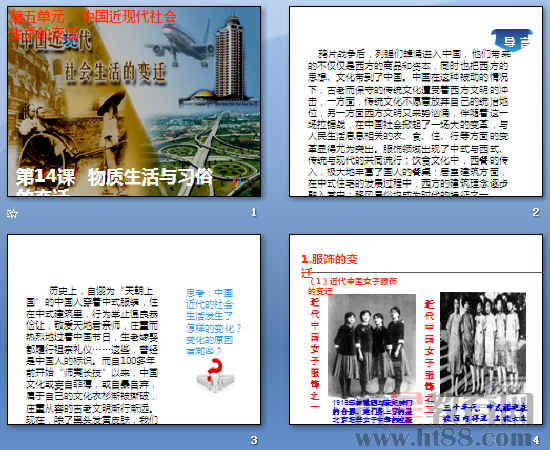Click slide number 2 label

click(x=536, y=212)
